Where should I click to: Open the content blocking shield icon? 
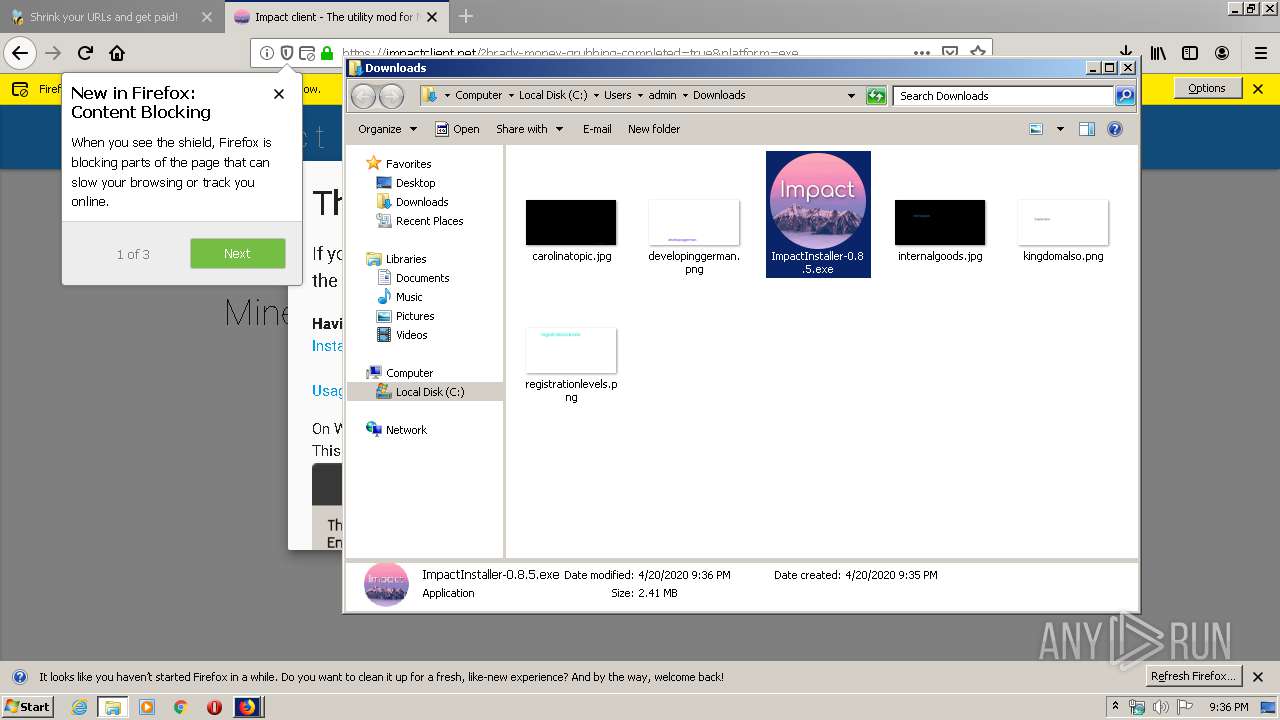click(x=286, y=53)
